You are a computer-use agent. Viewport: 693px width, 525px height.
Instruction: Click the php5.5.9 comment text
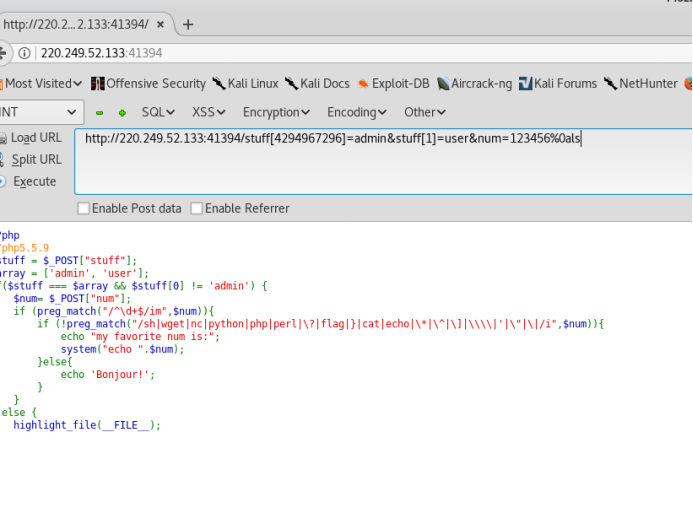[24, 248]
